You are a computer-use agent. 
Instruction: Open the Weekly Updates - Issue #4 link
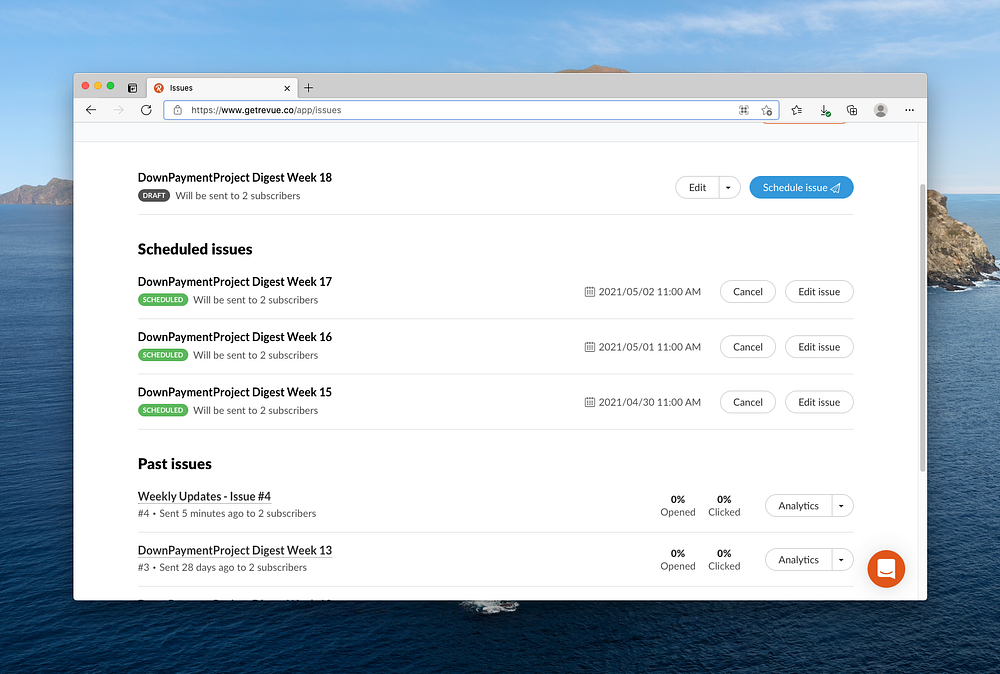pos(204,496)
